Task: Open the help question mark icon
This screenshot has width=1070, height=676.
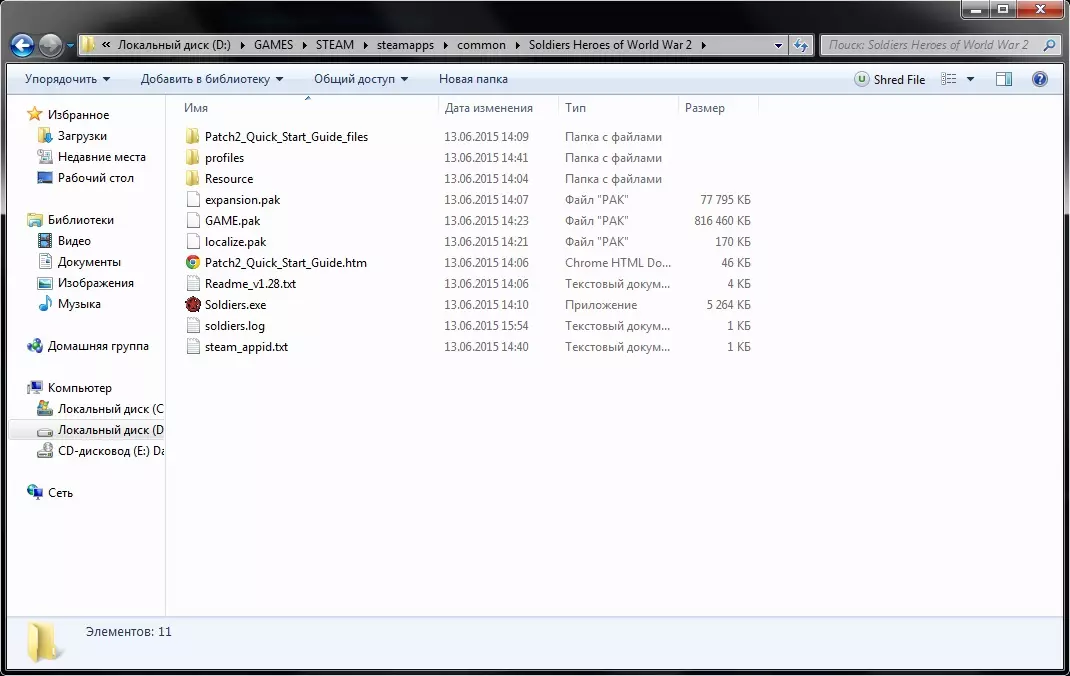Action: (1039, 79)
